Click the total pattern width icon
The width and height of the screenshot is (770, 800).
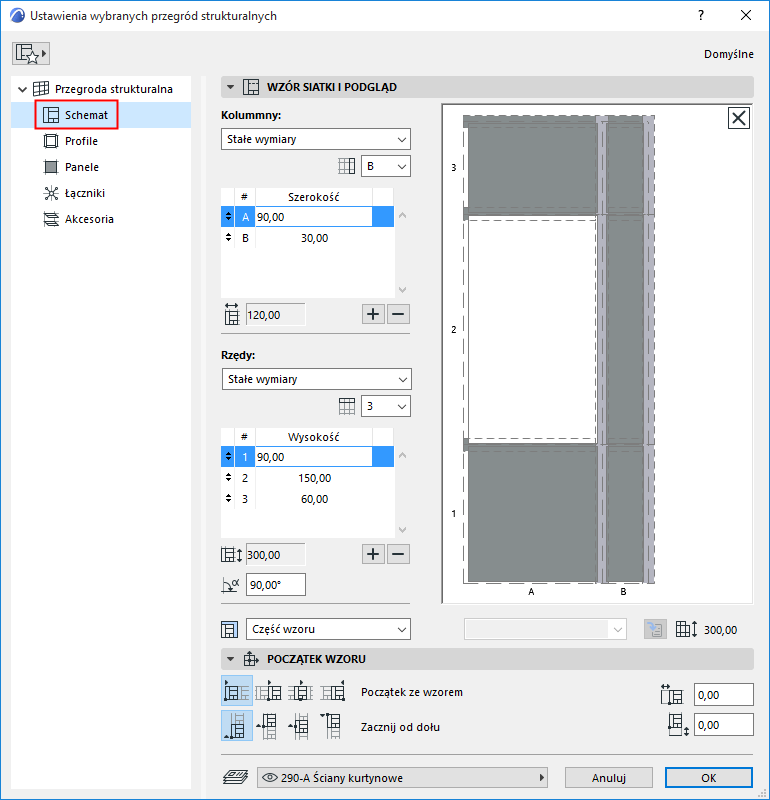point(232,314)
